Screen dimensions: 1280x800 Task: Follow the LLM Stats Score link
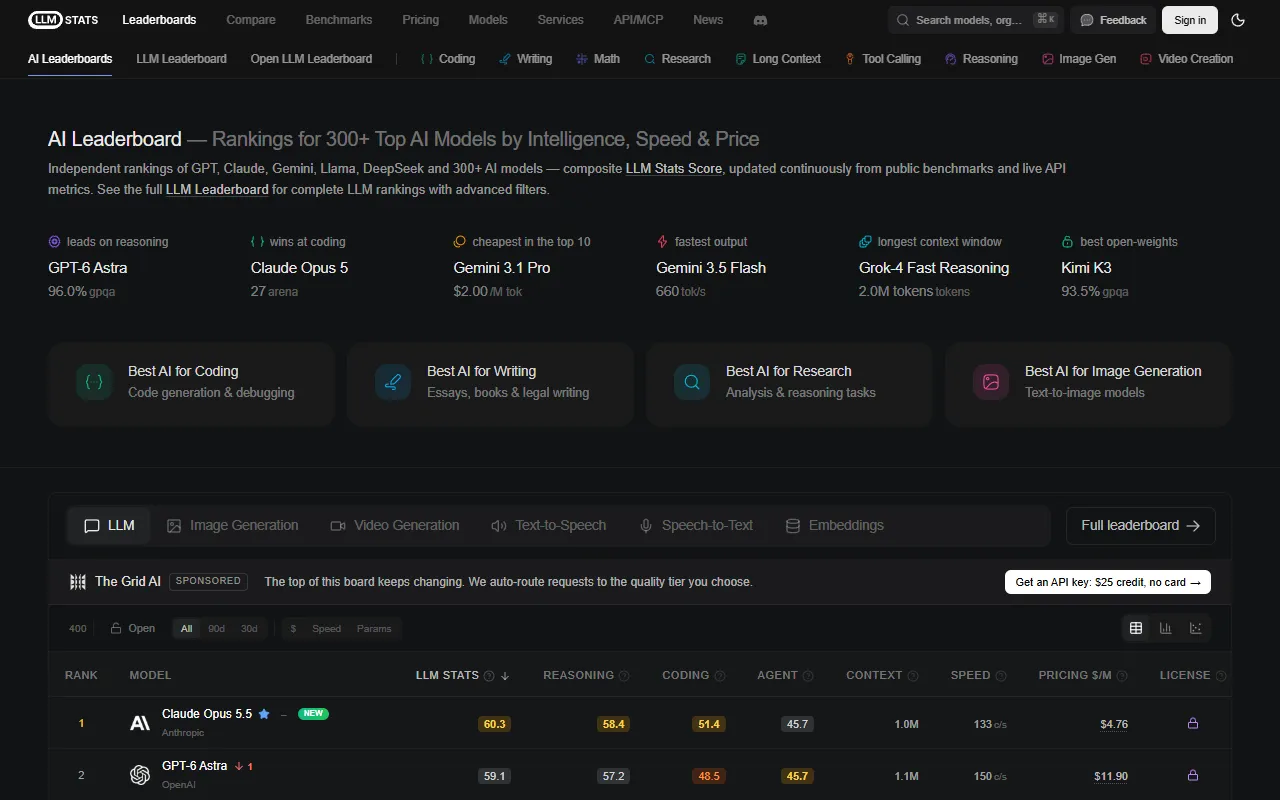coord(674,168)
